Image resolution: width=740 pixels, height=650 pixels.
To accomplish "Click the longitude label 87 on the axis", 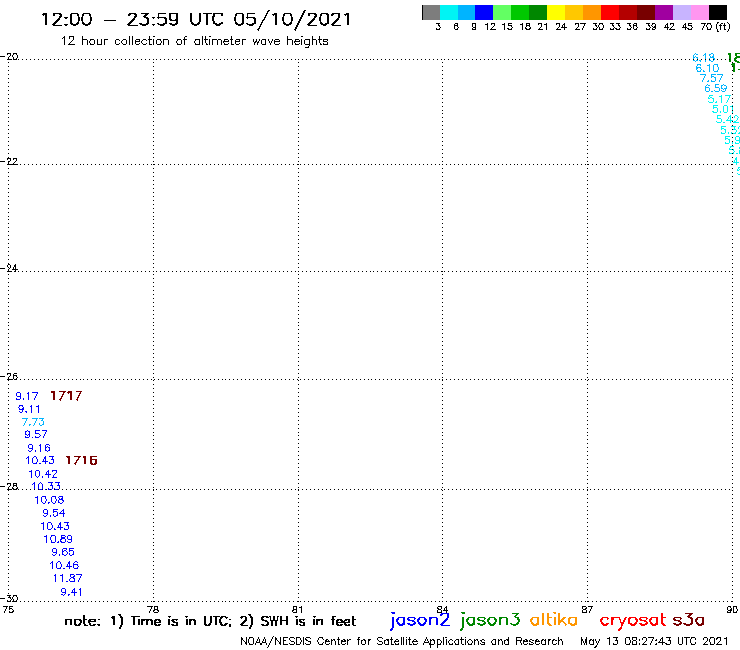I will coord(587,609).
